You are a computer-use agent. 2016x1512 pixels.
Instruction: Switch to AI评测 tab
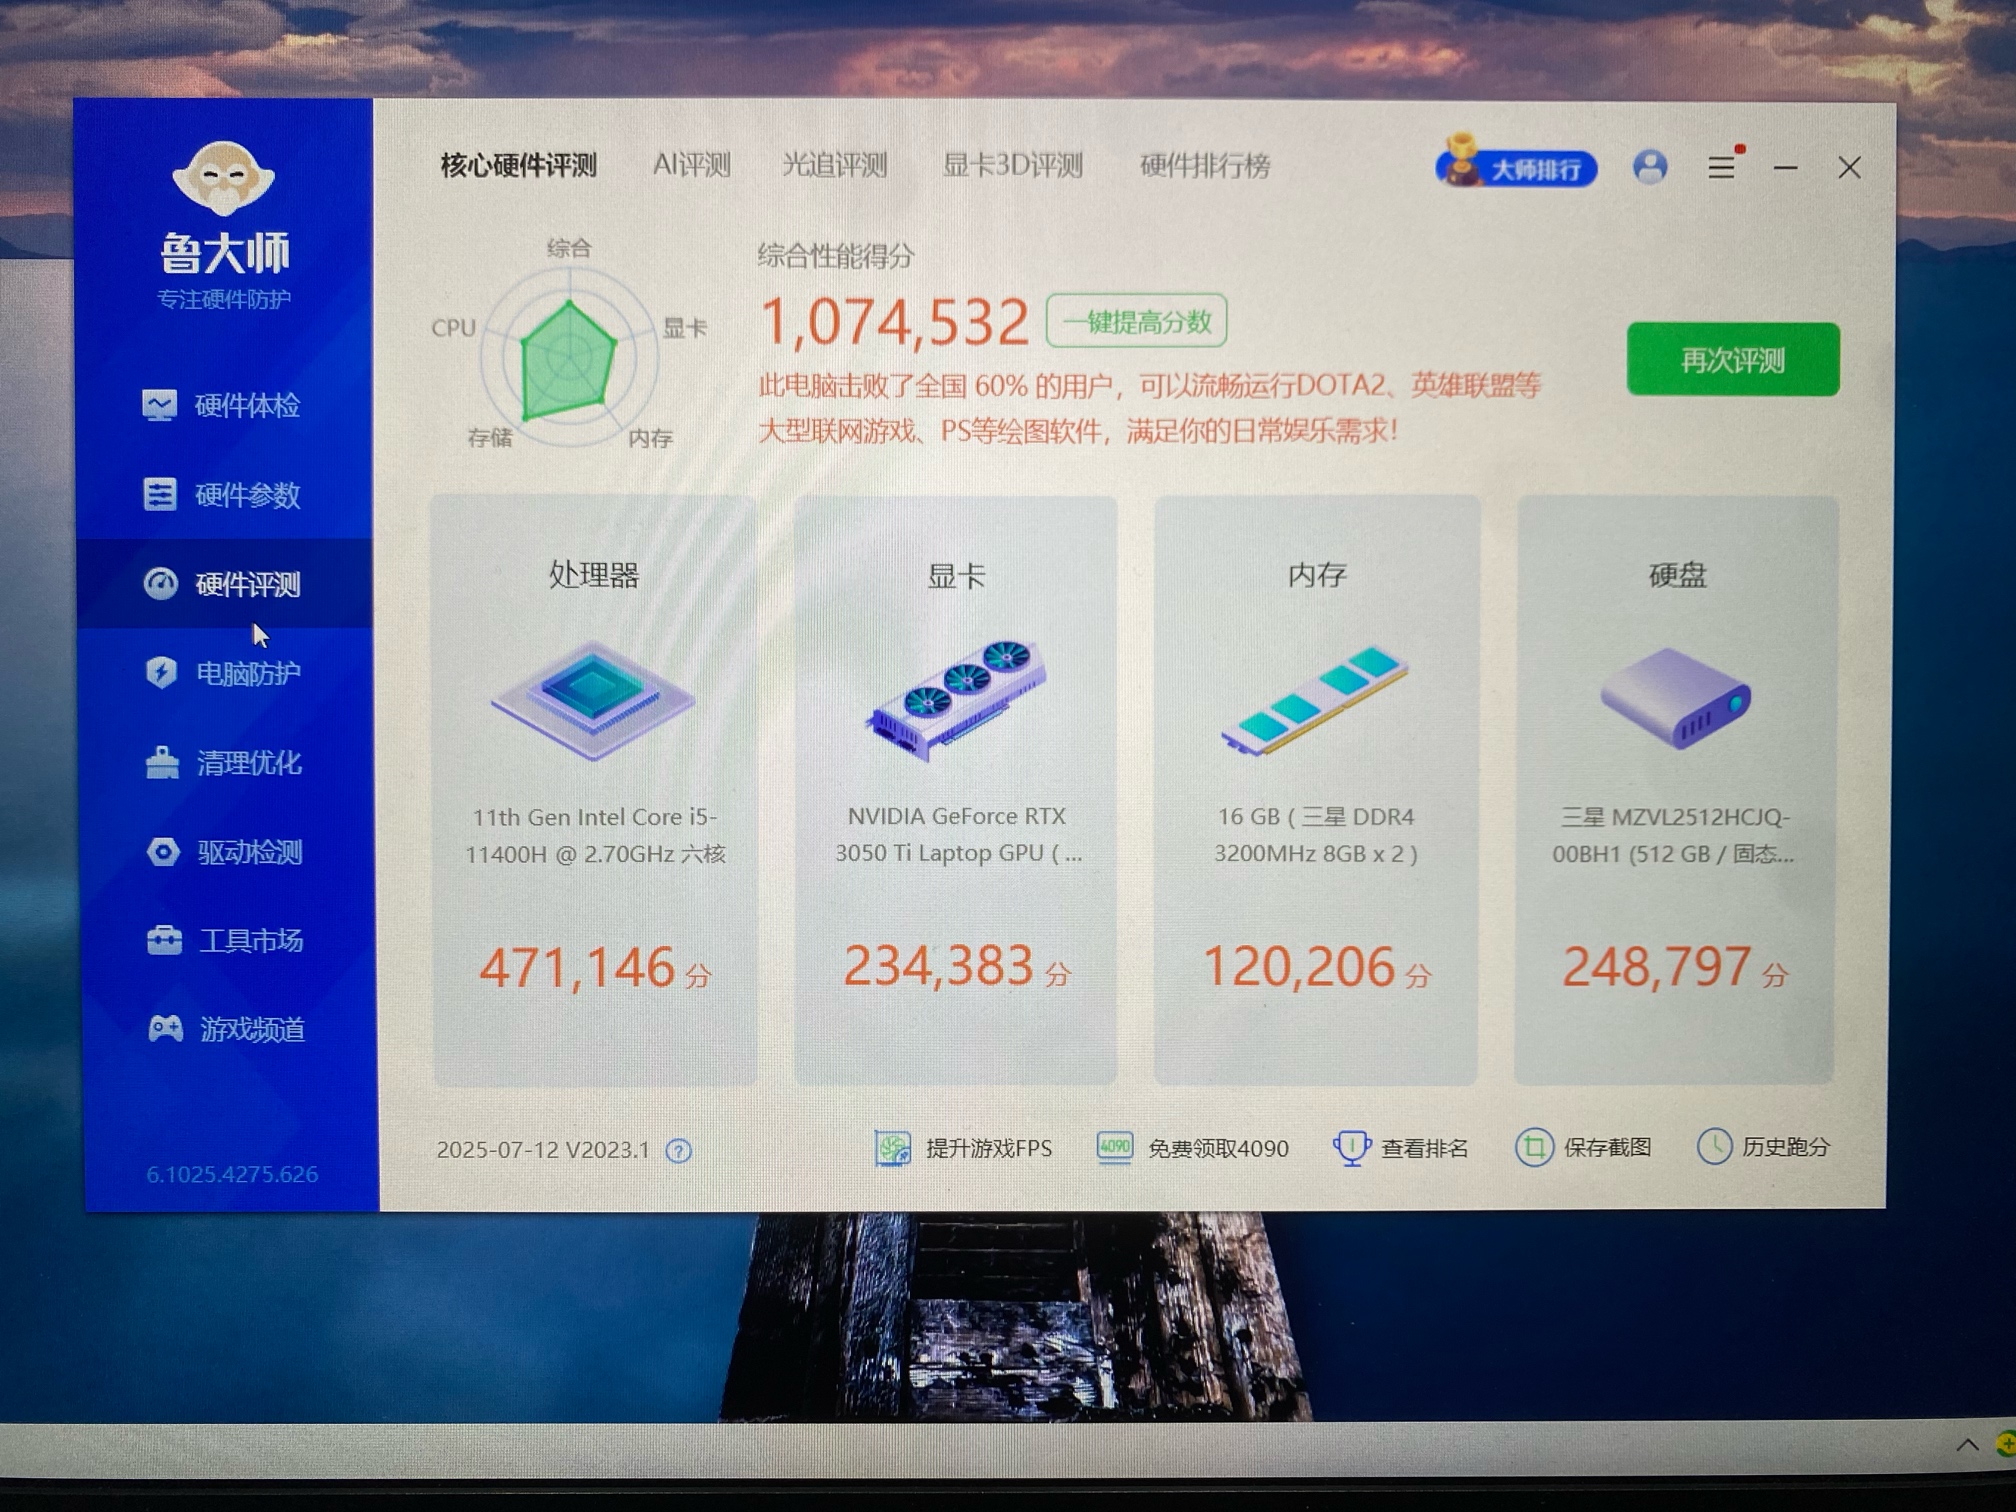click(691, 165)
